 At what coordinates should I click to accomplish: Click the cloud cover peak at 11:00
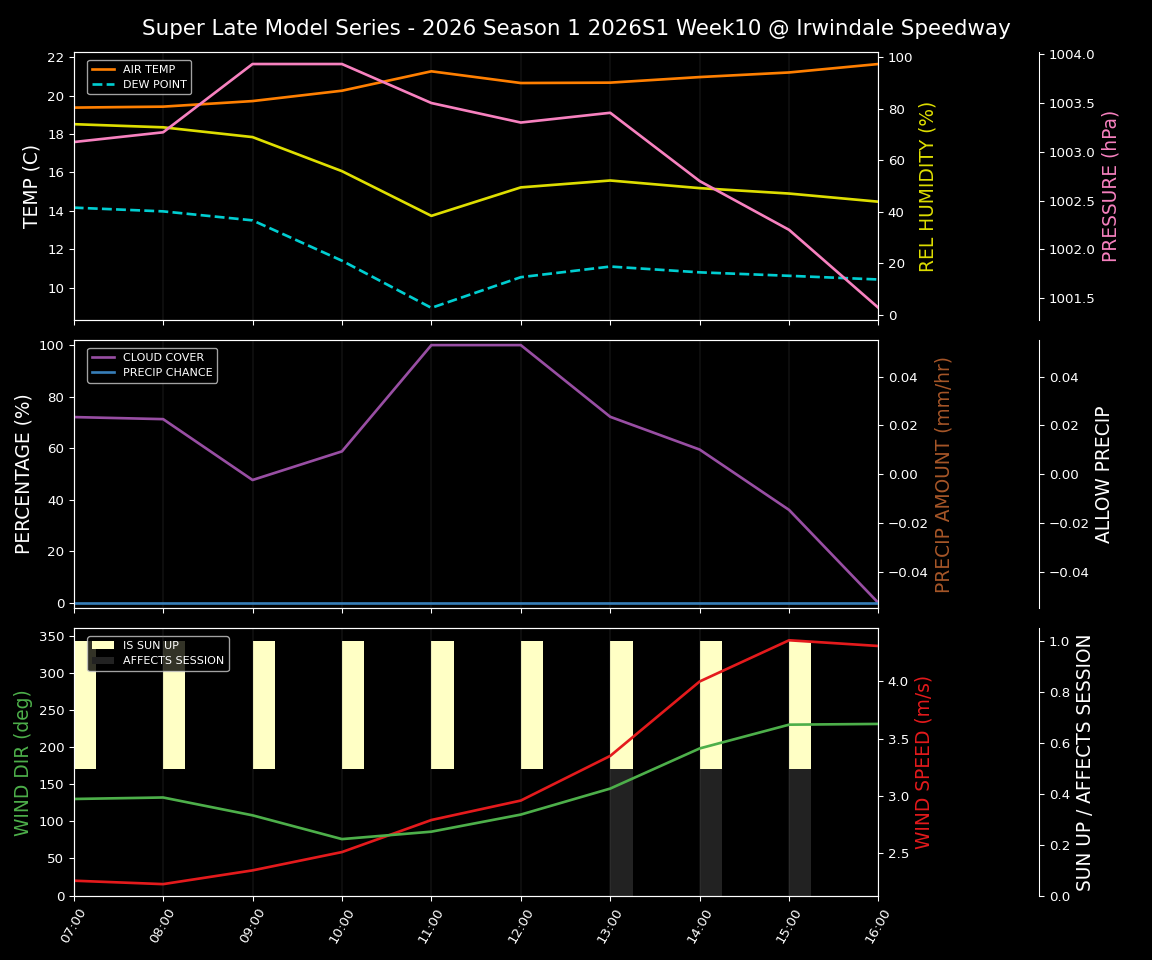[433, 343]
